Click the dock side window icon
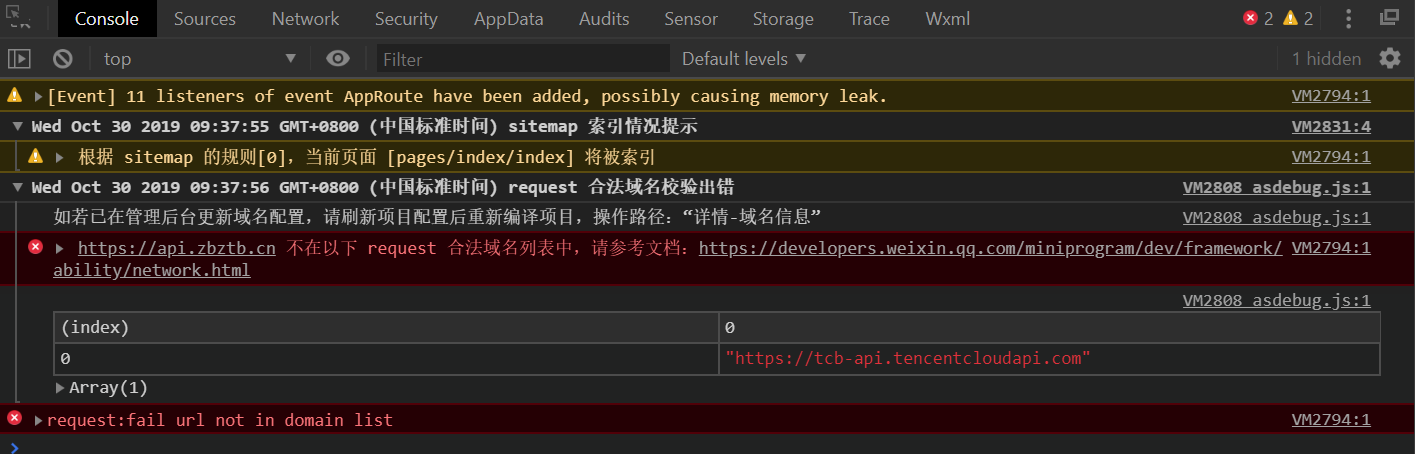 click(1389, 18)
